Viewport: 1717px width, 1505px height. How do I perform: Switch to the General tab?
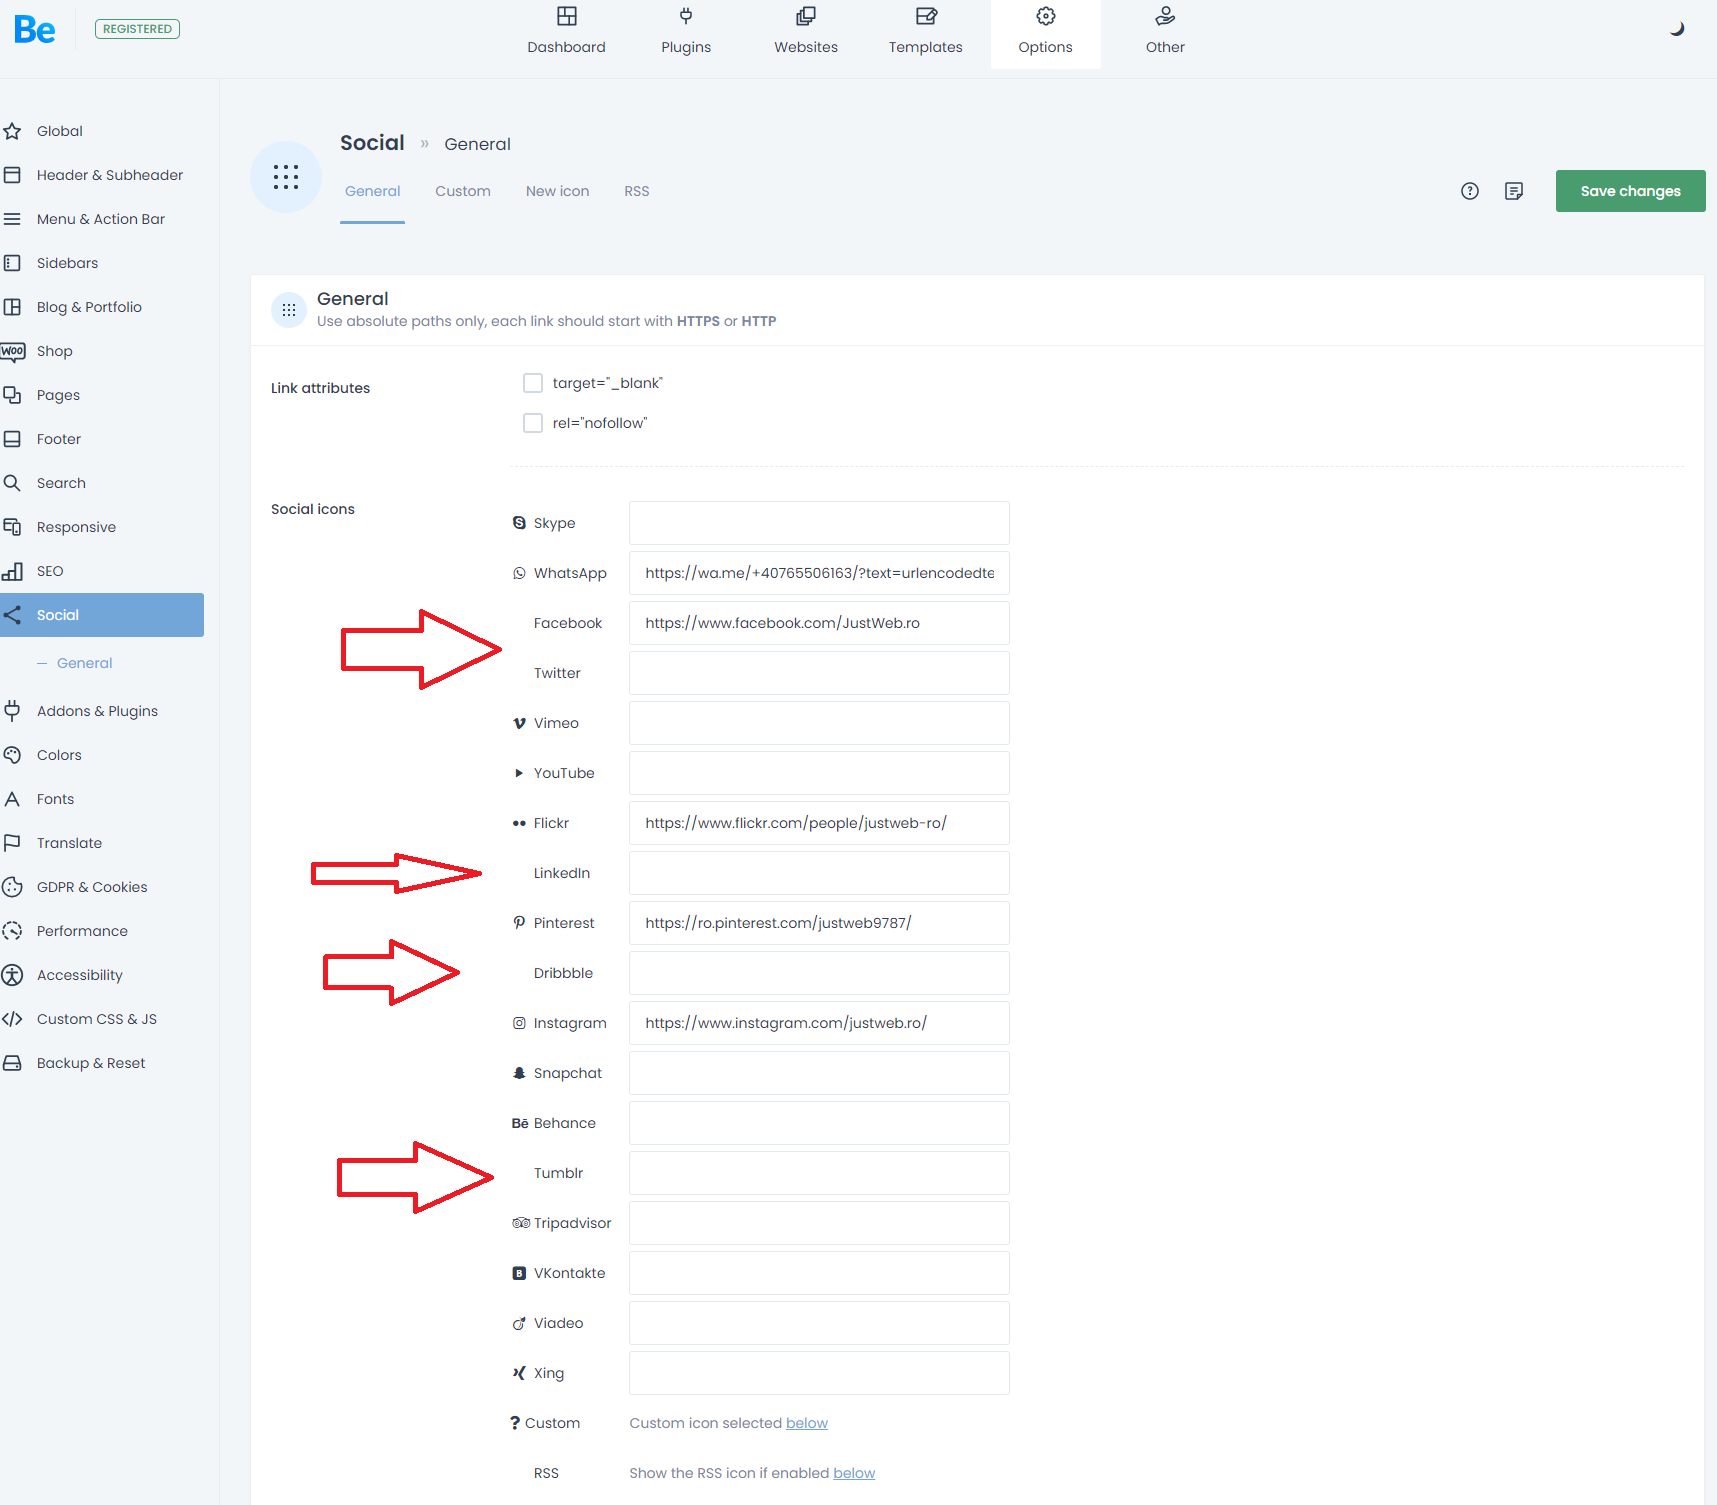click(372, 191)
